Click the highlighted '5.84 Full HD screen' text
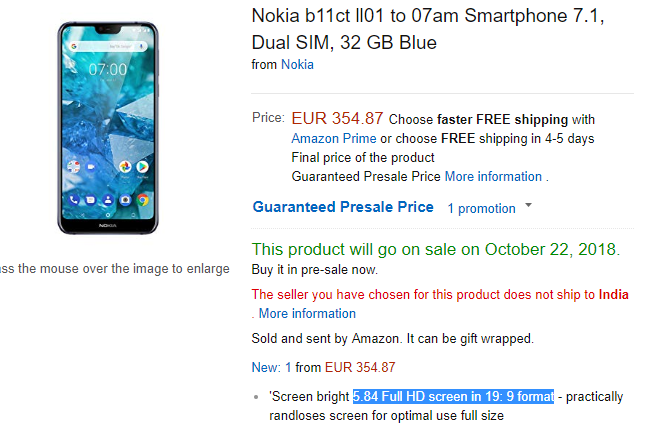The width and height of the screenshot is (654, 424). [452, 396]
